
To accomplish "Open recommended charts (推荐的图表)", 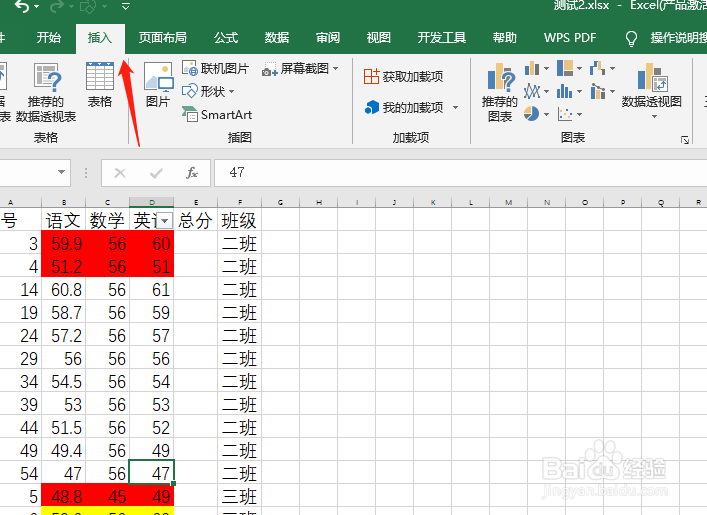I will pos(500,92).
